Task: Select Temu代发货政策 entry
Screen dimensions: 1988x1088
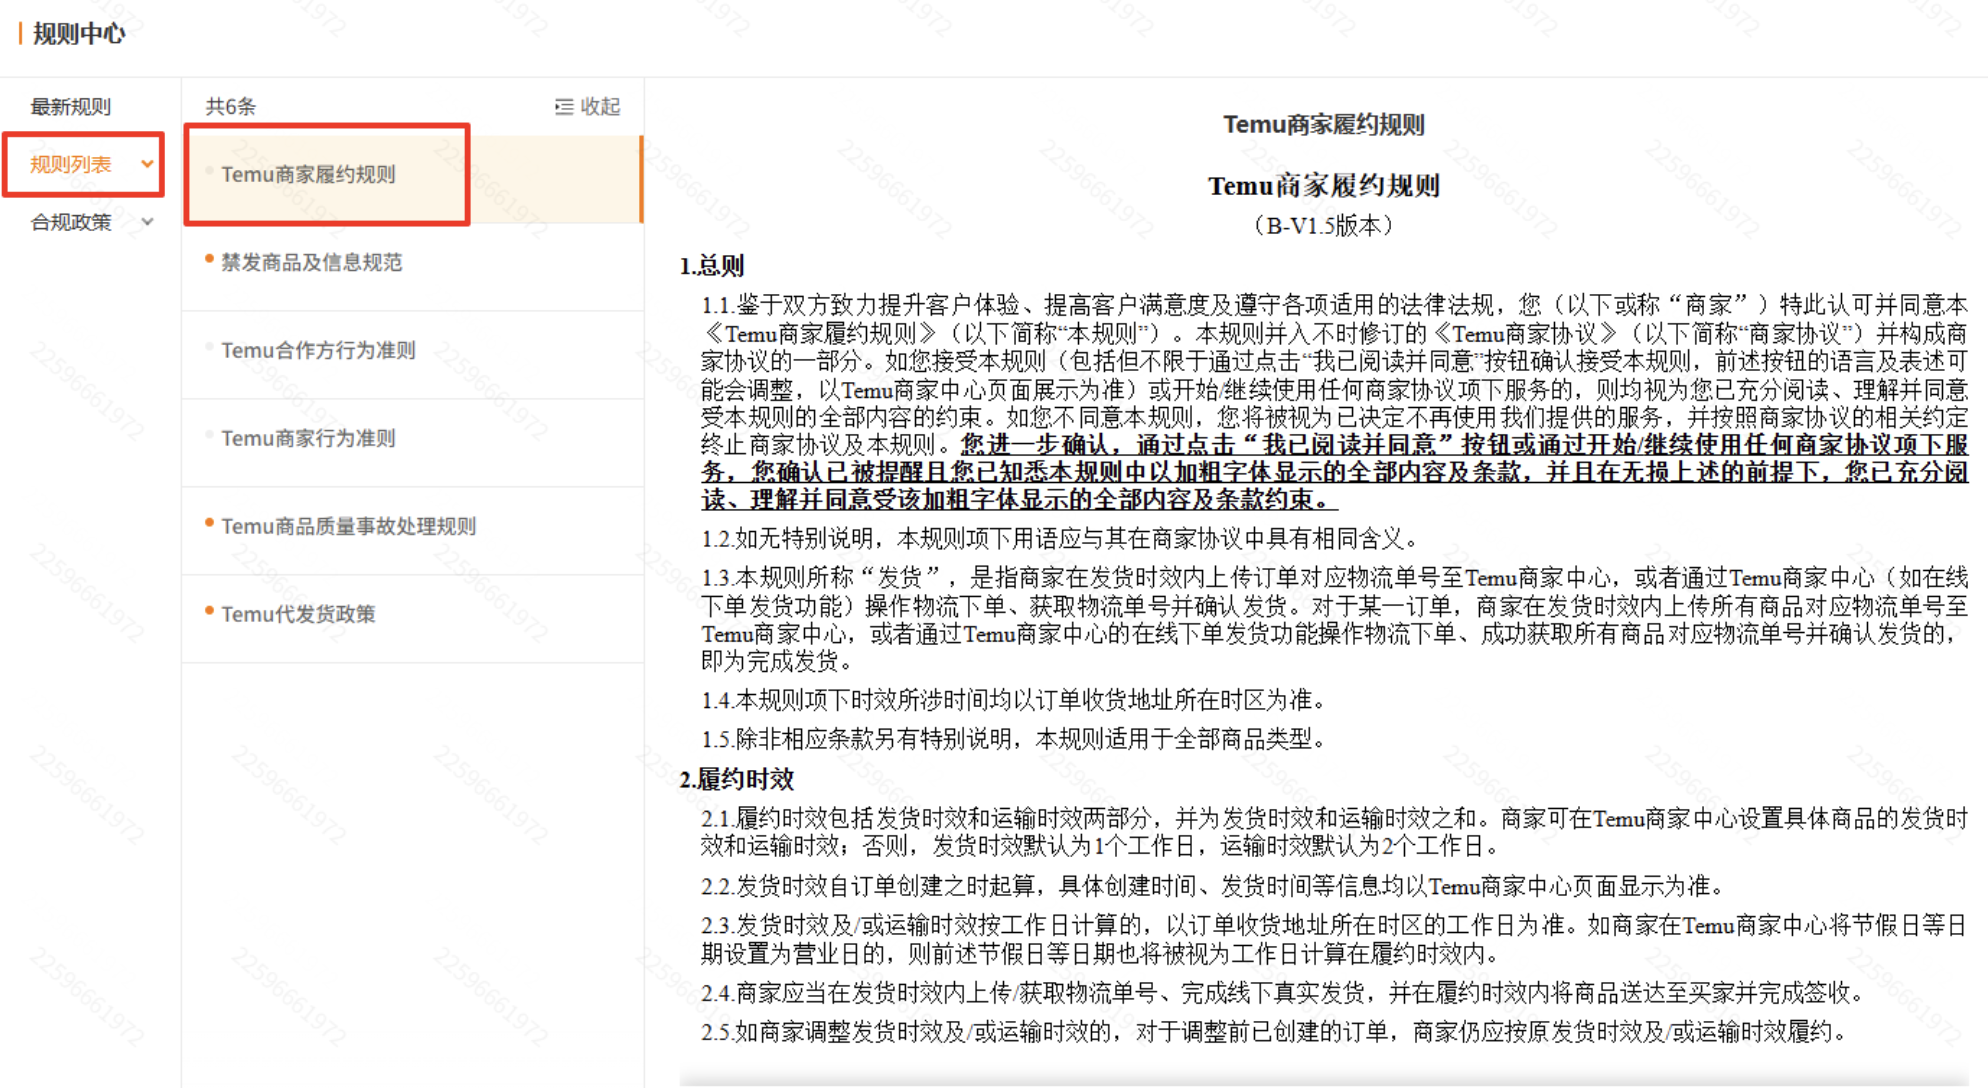Action: tap(298, 613)
